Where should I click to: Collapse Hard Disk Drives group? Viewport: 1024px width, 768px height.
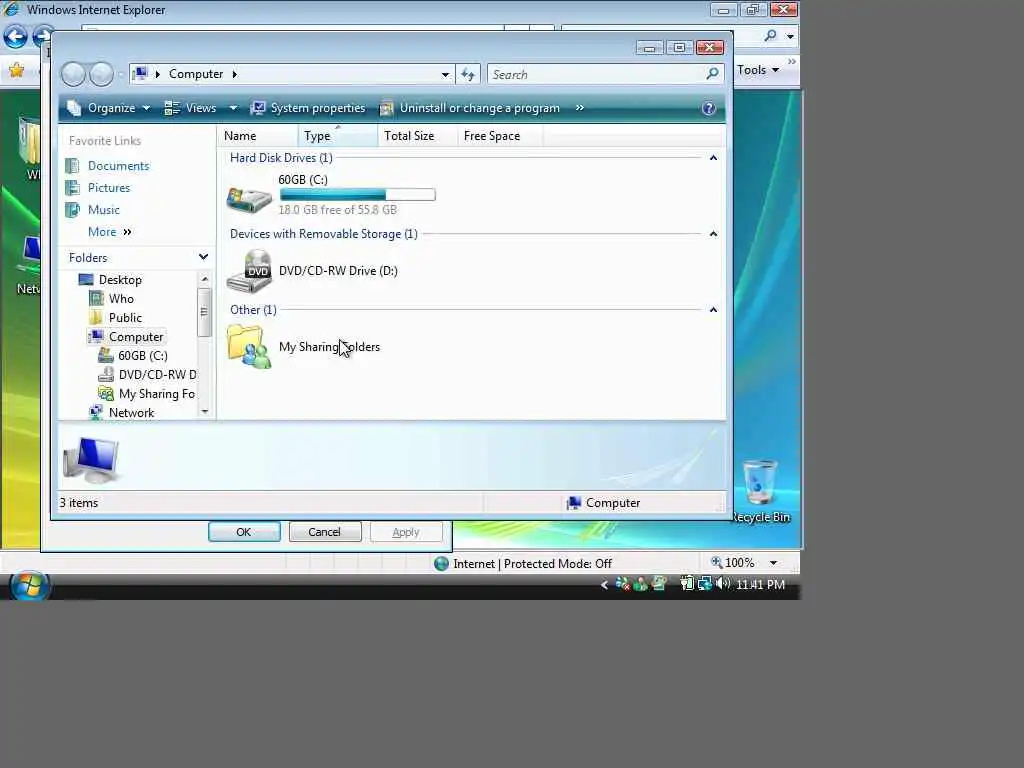click(x=713, y=158)
